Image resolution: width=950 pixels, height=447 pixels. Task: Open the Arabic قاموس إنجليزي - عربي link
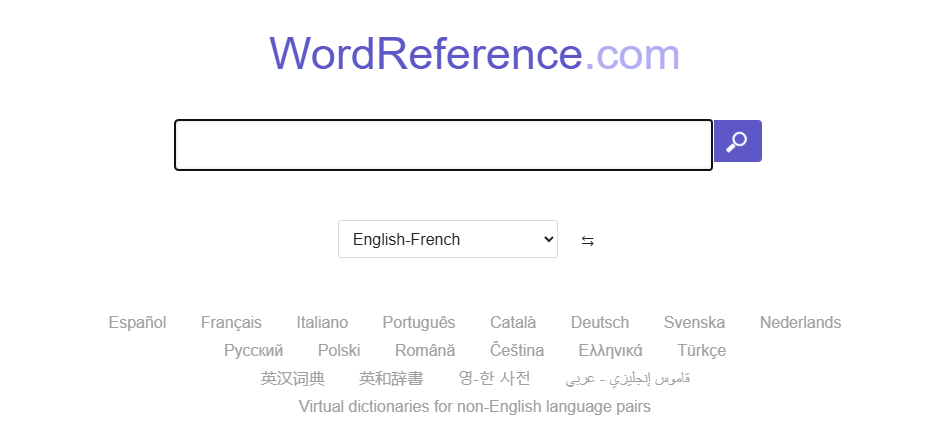tap(628, 379)
